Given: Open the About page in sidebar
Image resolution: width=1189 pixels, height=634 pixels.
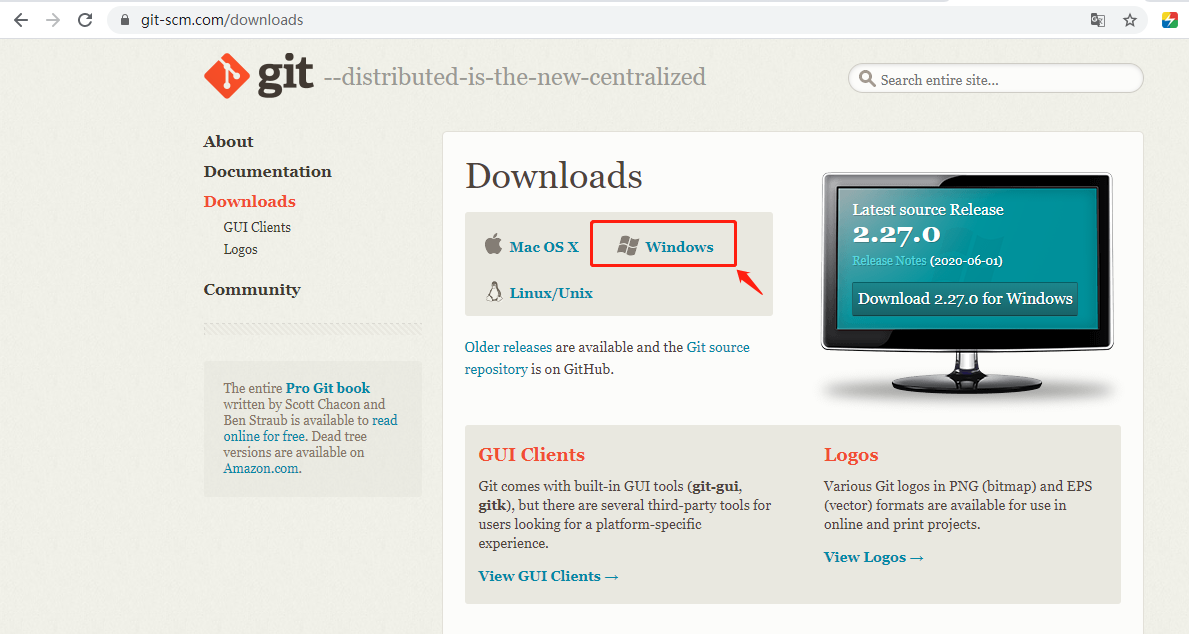Looking at the screenshot, I should [228, 142].
